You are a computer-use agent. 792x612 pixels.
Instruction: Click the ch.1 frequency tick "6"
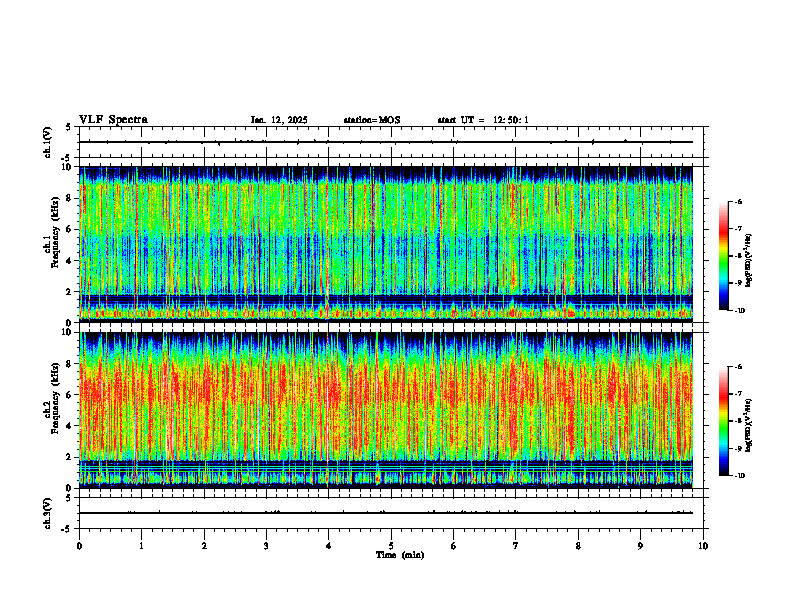(70, 229)
